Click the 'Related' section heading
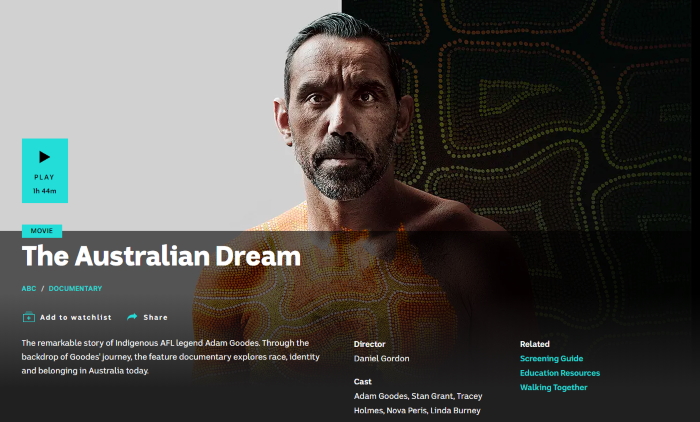 pyautogui.click(x=534, y=344)
